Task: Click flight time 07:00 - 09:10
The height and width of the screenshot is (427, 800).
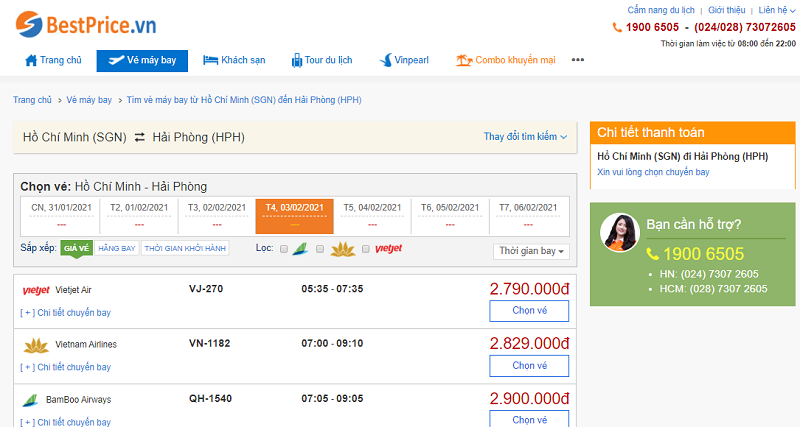Action: (x=332, y=343)
